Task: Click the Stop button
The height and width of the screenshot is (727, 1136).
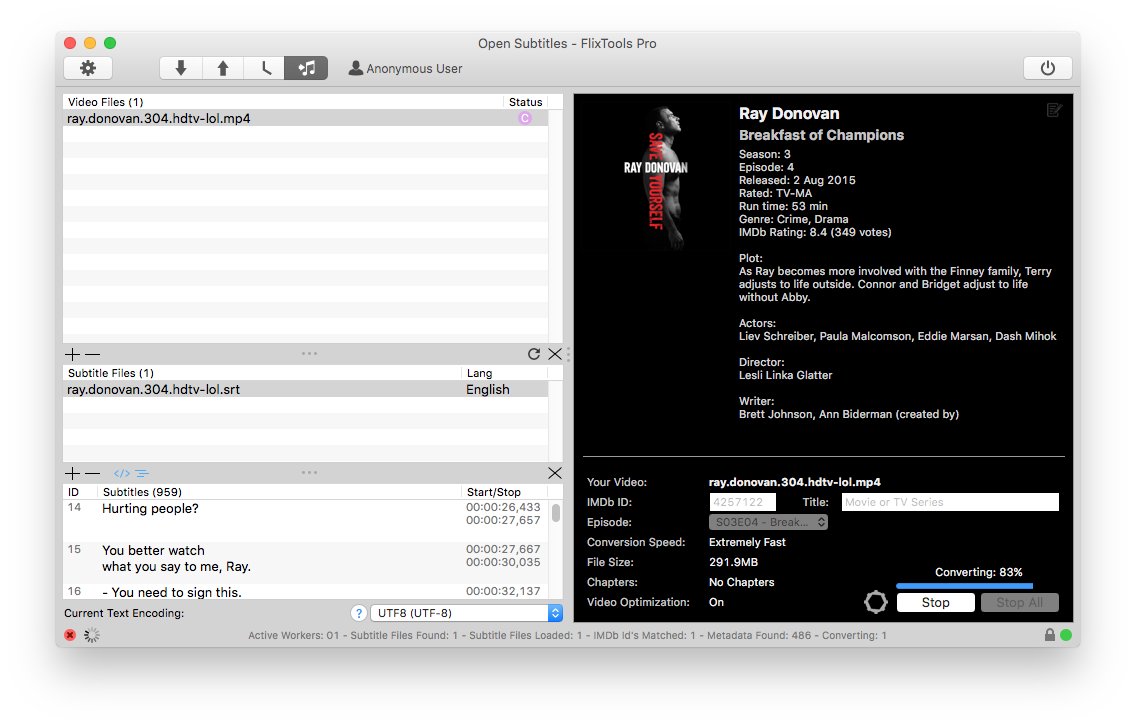Action: (x=935, y=602)
